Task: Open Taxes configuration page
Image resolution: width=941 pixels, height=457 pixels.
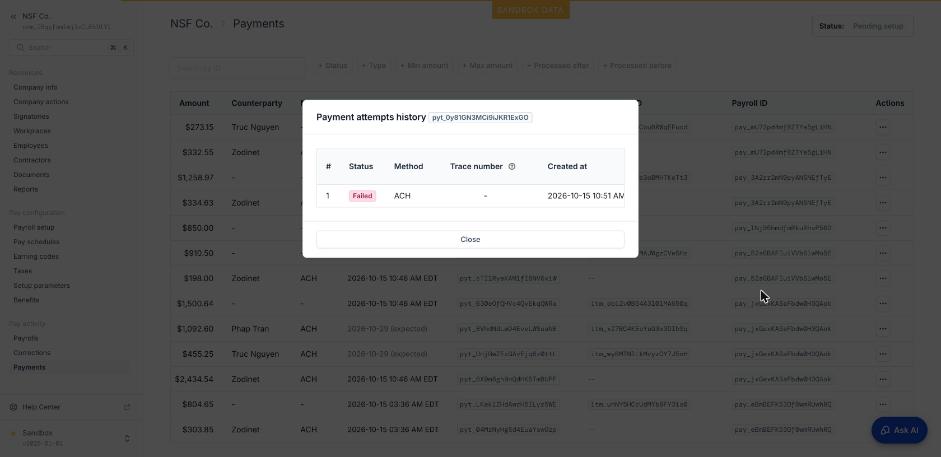Action: point(22,271)
